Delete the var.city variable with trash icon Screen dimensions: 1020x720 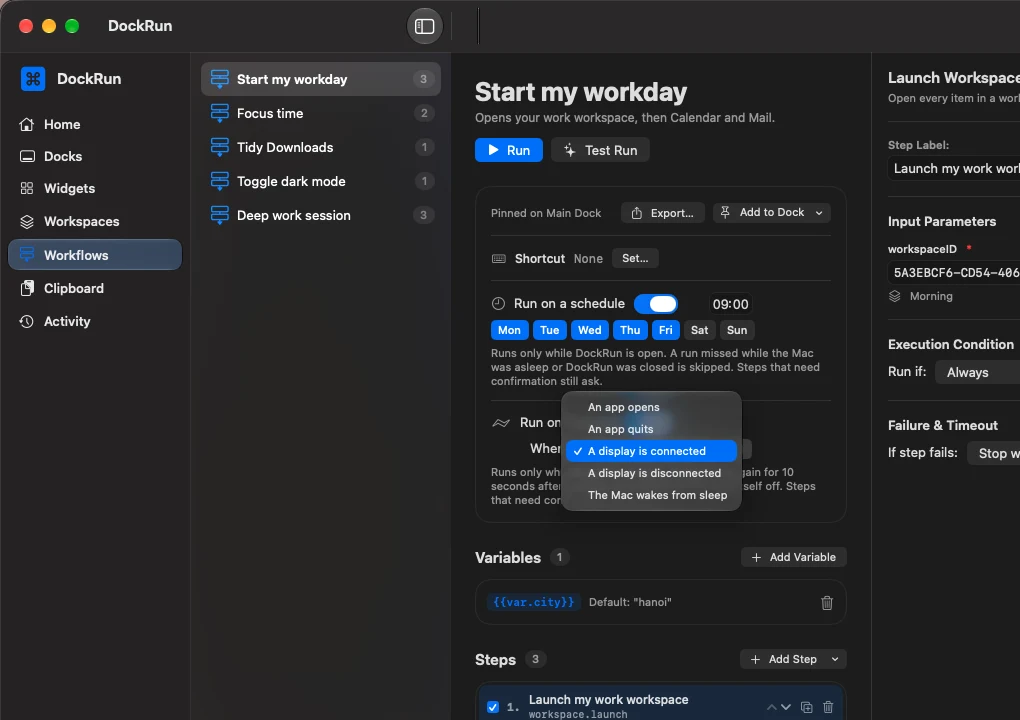[x=827, y=603]
